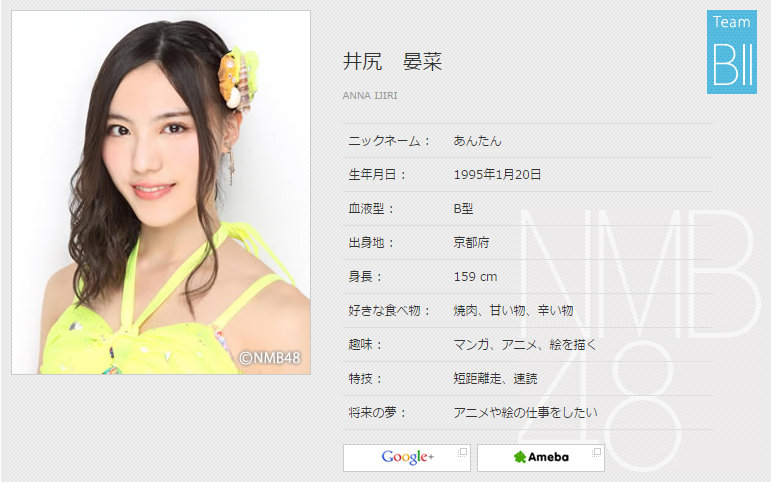Viewport: 771px width, 483px height.
Task: Open the Ameba blog button
Action: pyautogui.click(x=540, y=457)
